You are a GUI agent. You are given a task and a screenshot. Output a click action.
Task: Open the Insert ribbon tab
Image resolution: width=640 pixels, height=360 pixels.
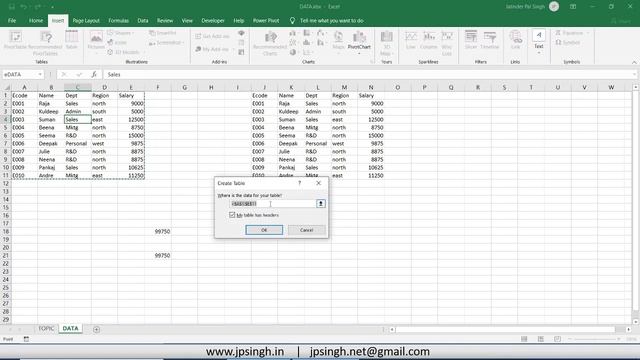pos(58,20)
